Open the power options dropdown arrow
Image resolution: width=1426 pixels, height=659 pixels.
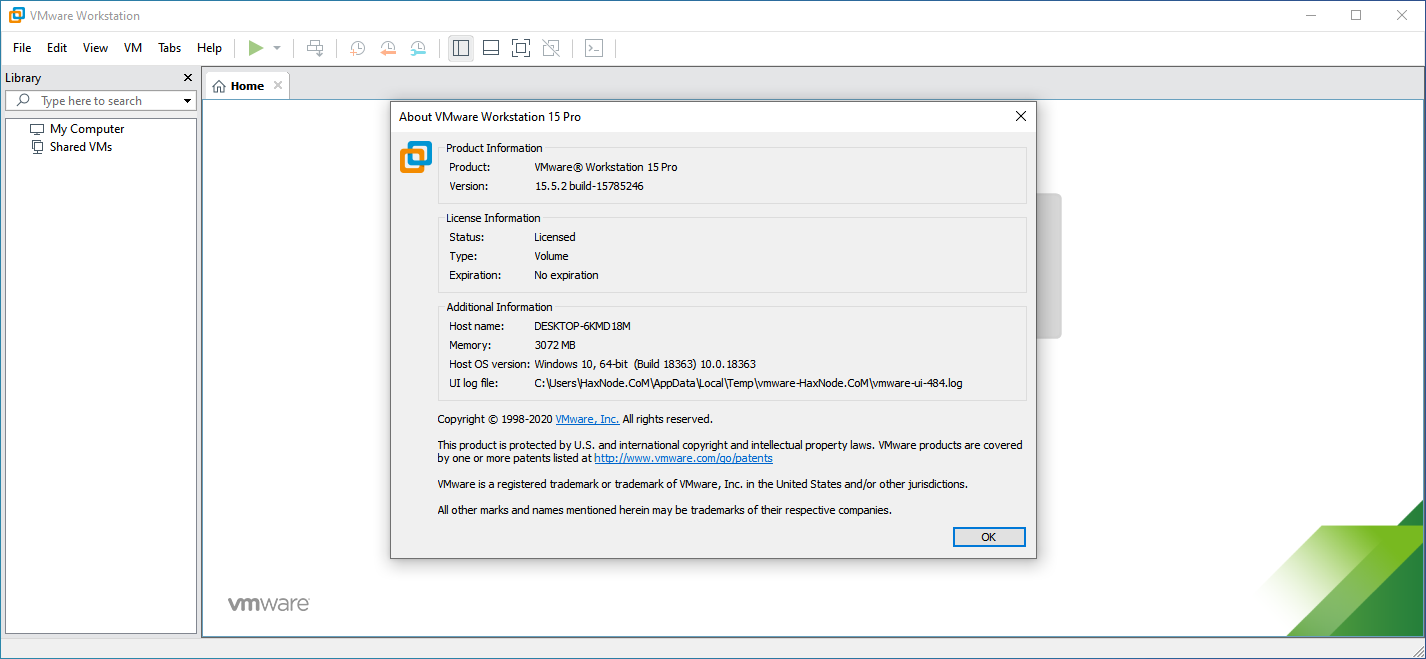point(277,48)
